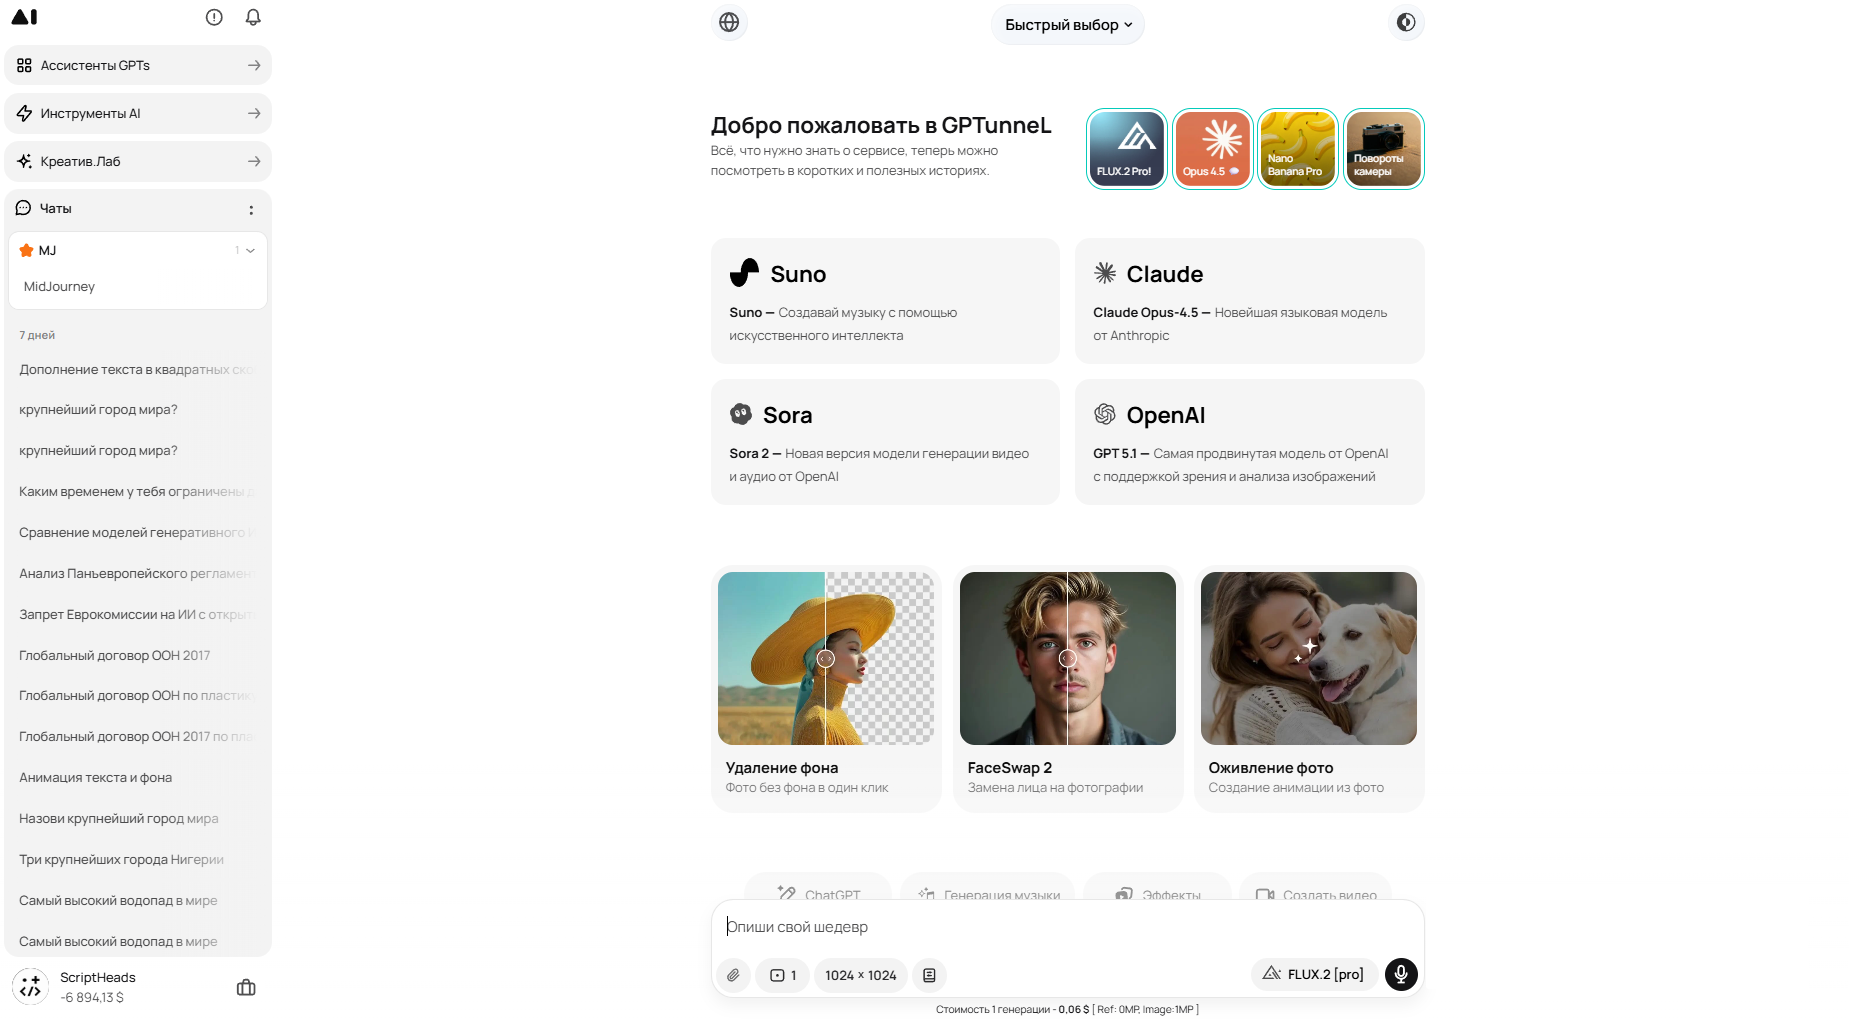Screen dimensions: 1849x1021
Task: Click the notifications bell icon
Action: tap(253, 17)
